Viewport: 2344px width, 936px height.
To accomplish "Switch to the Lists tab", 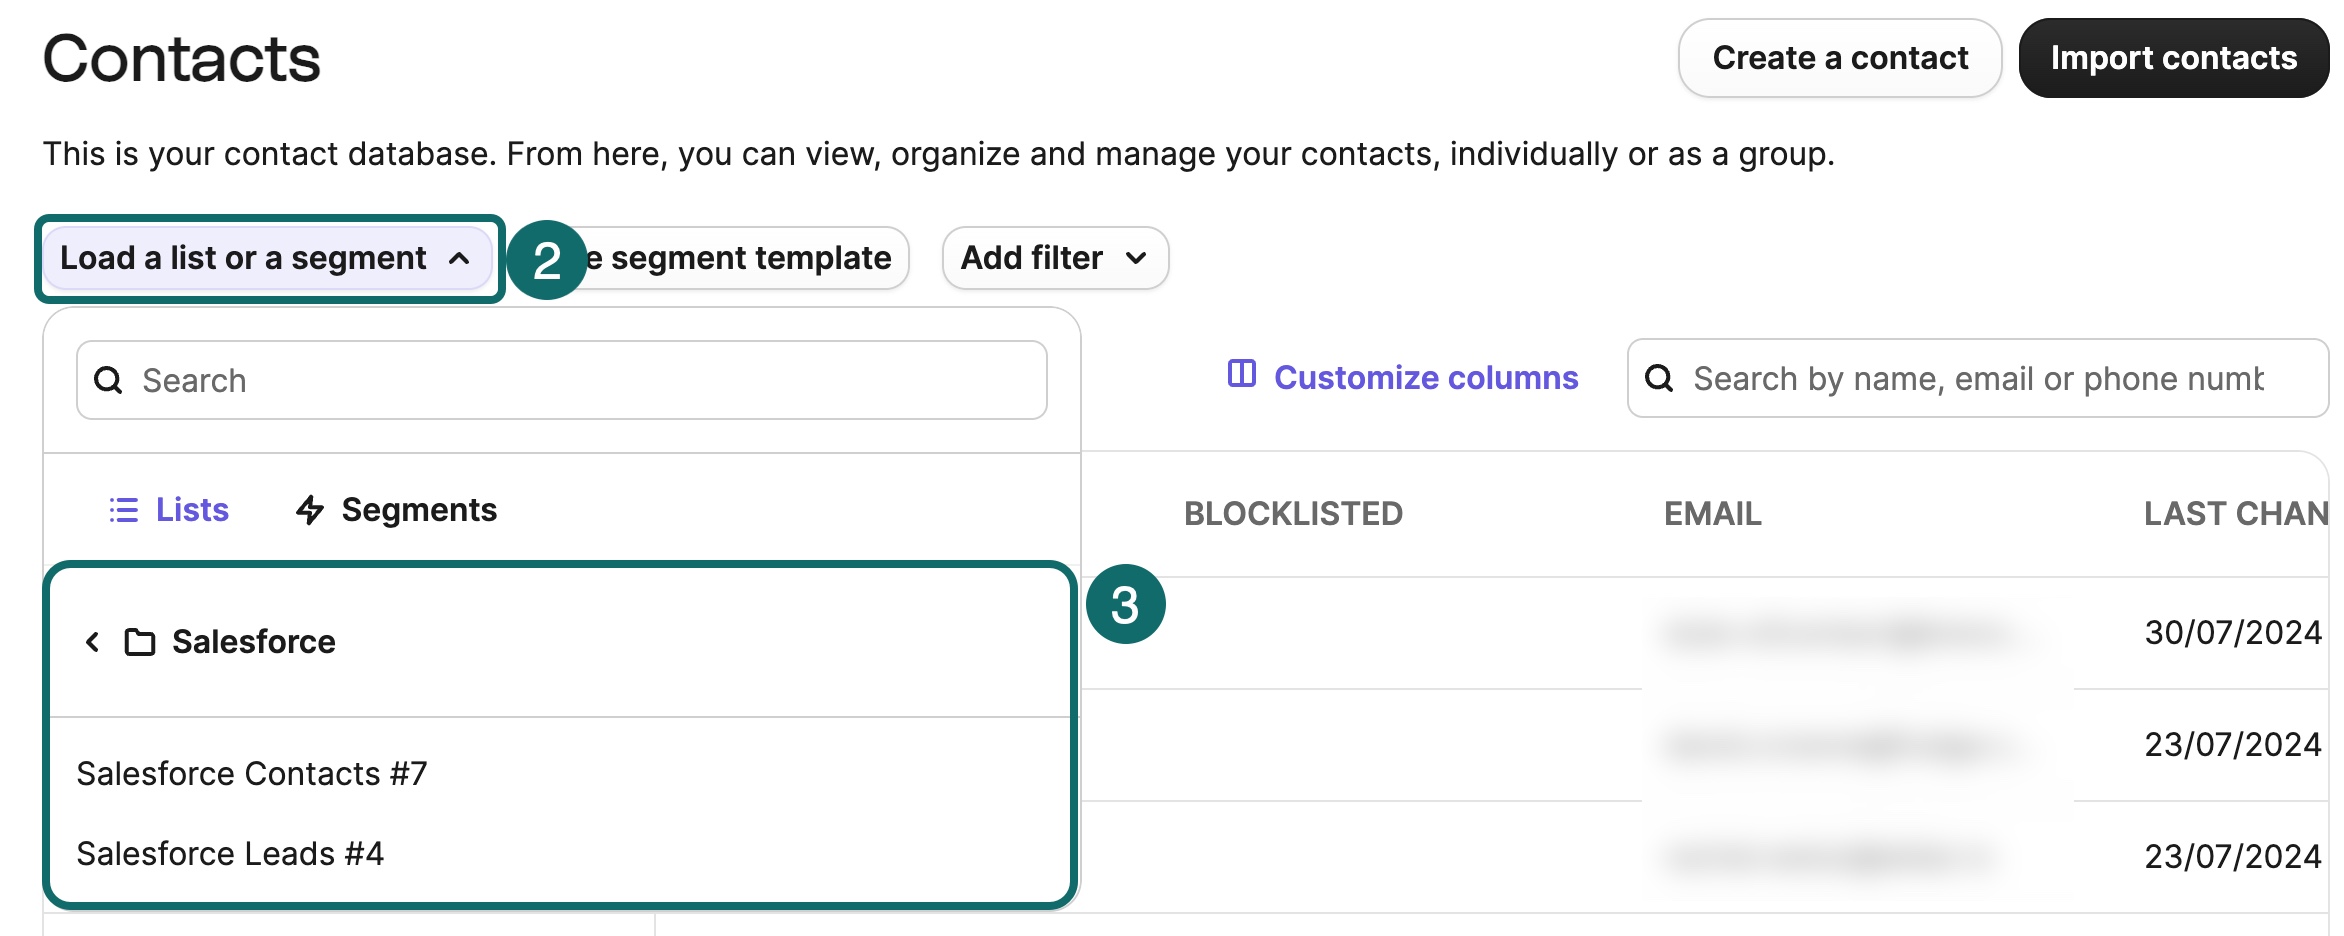I will (x=169, y=510).
